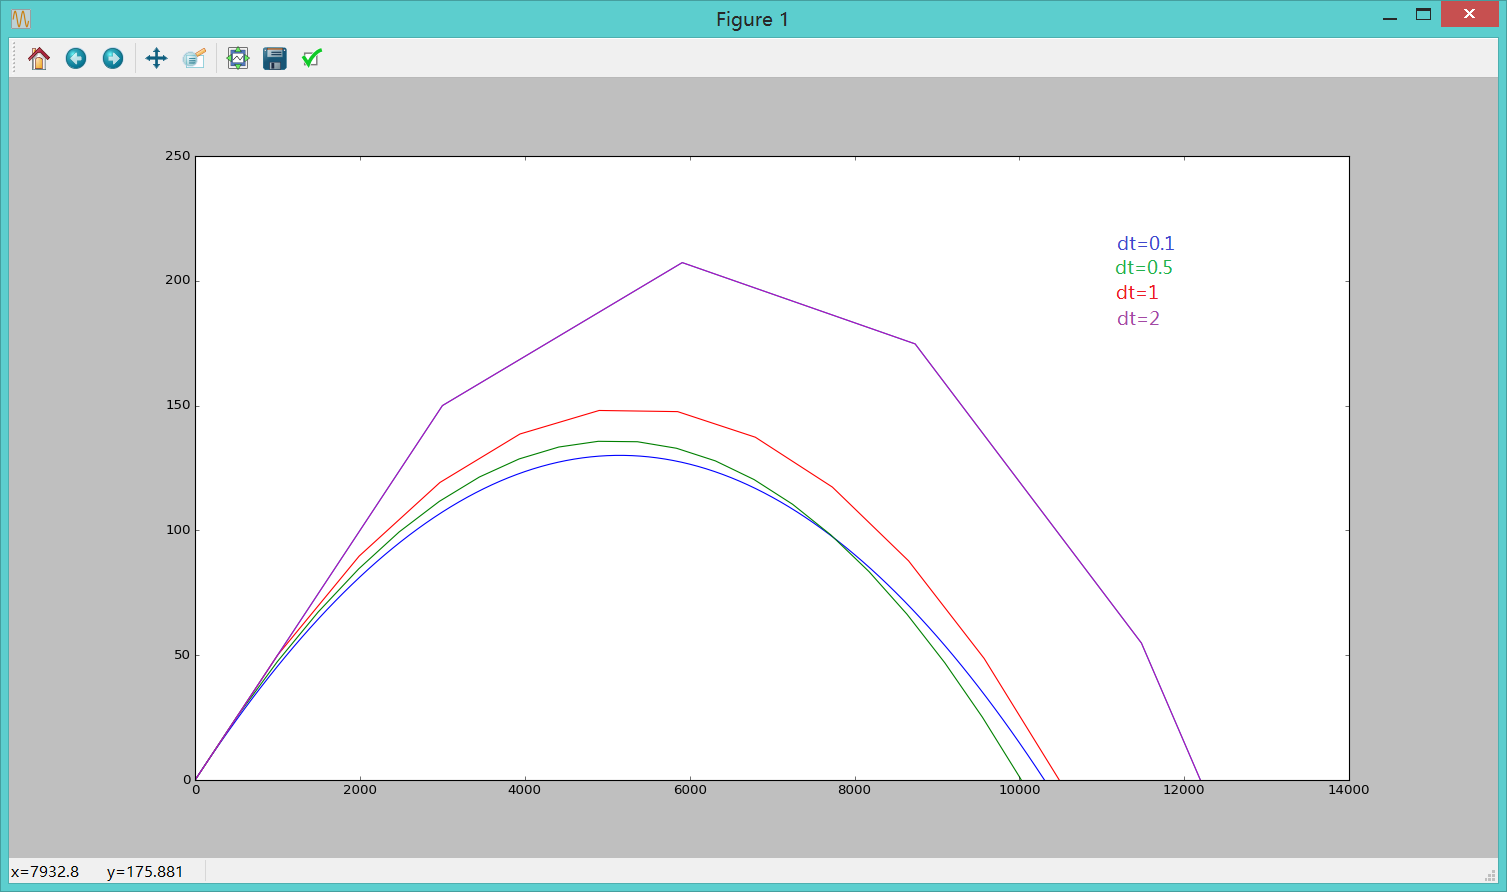Click the Figure 1 window title

(x=752, y=19)
